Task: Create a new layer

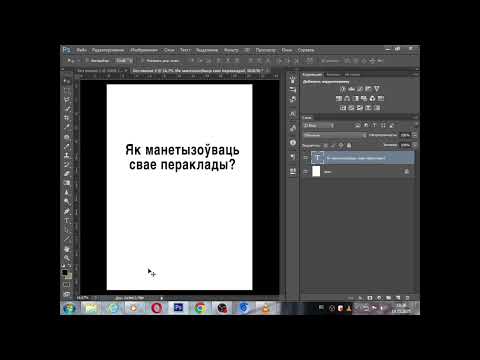Action: click(x=398, y=298)
